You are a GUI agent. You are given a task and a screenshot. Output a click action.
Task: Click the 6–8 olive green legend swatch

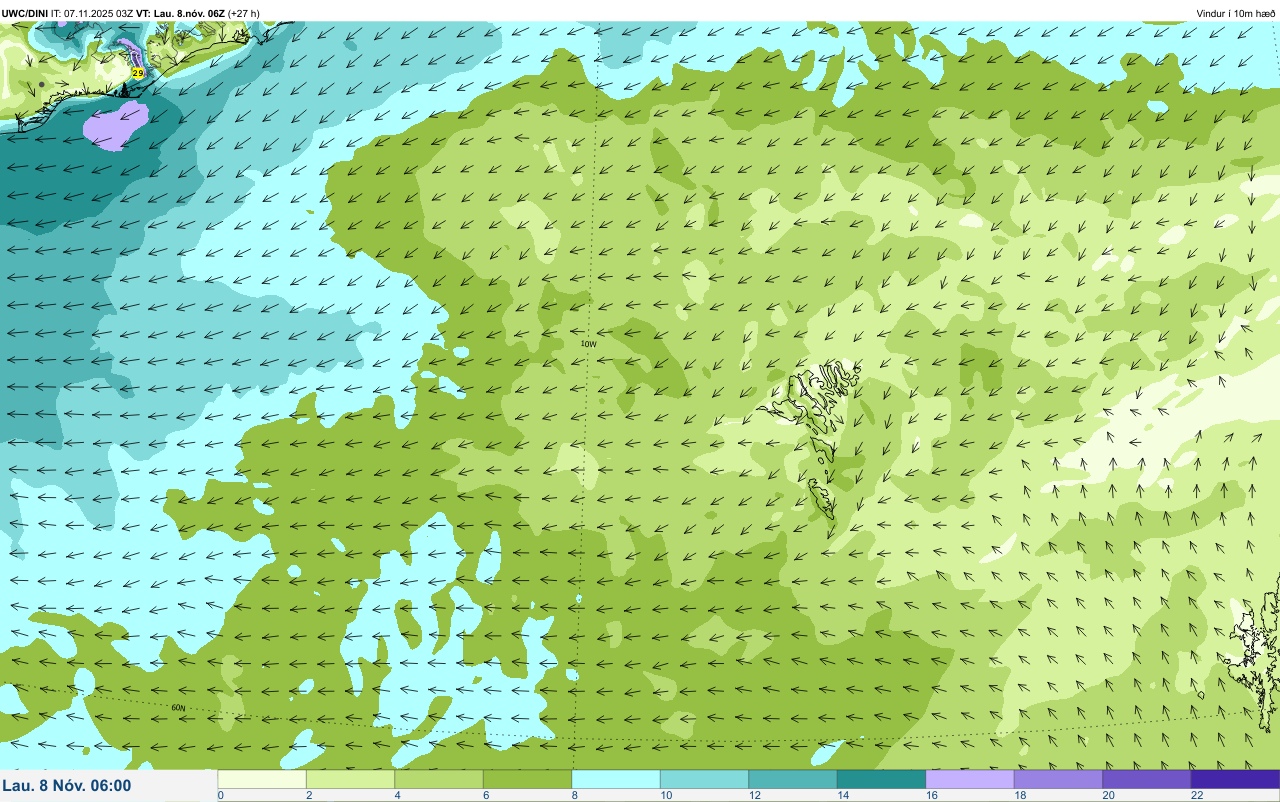click(527, 779)
